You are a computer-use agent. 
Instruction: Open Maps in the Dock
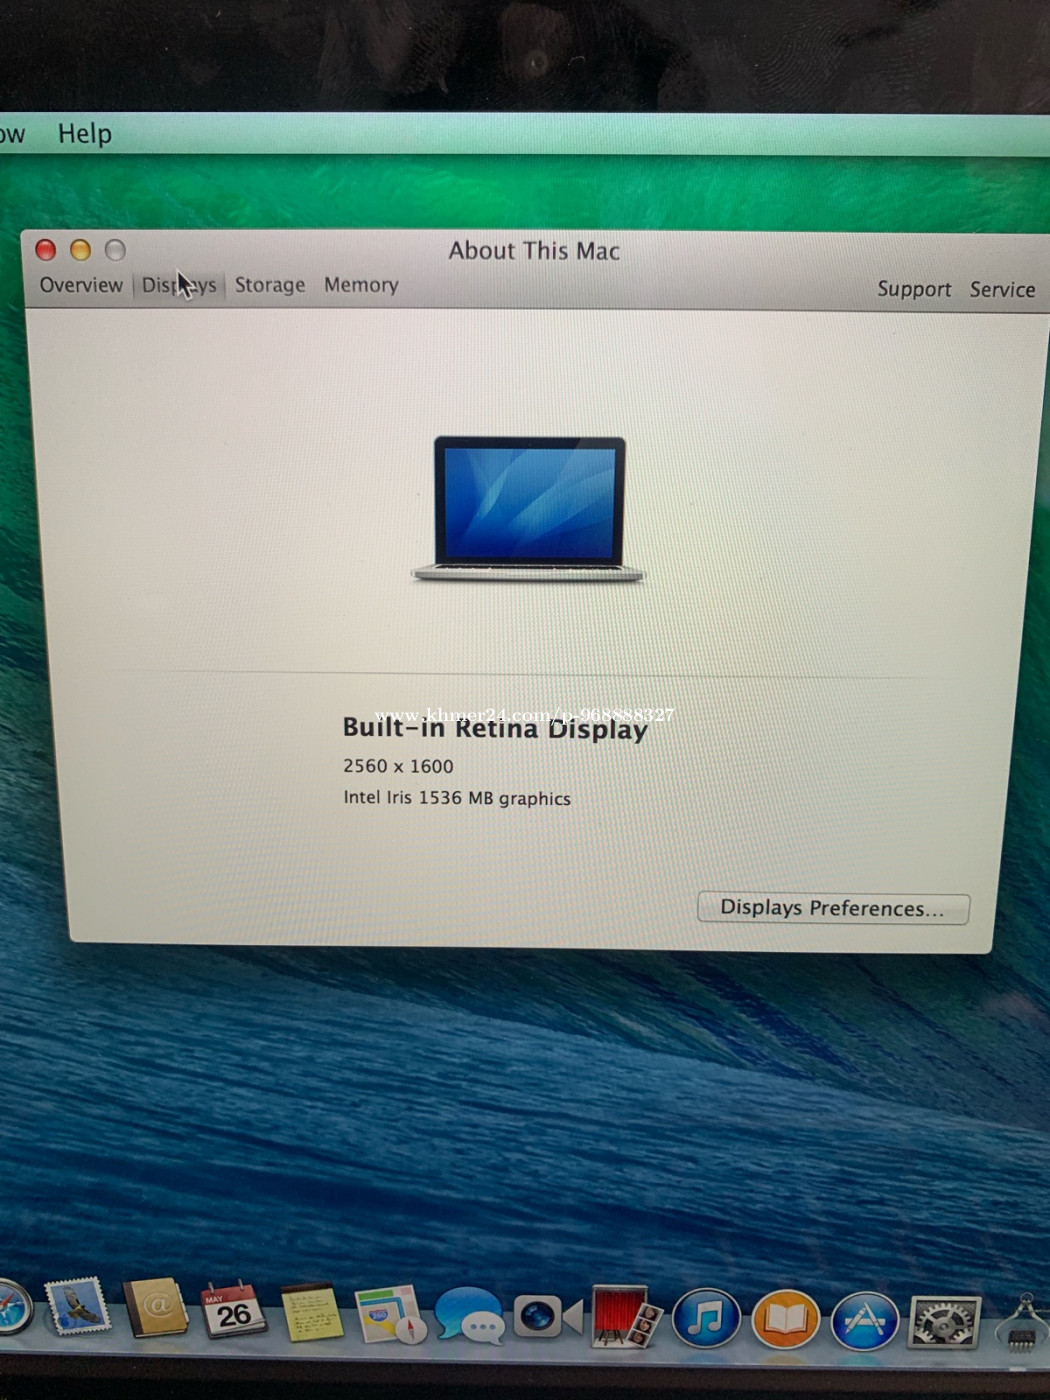click(x=390, y=1315)
